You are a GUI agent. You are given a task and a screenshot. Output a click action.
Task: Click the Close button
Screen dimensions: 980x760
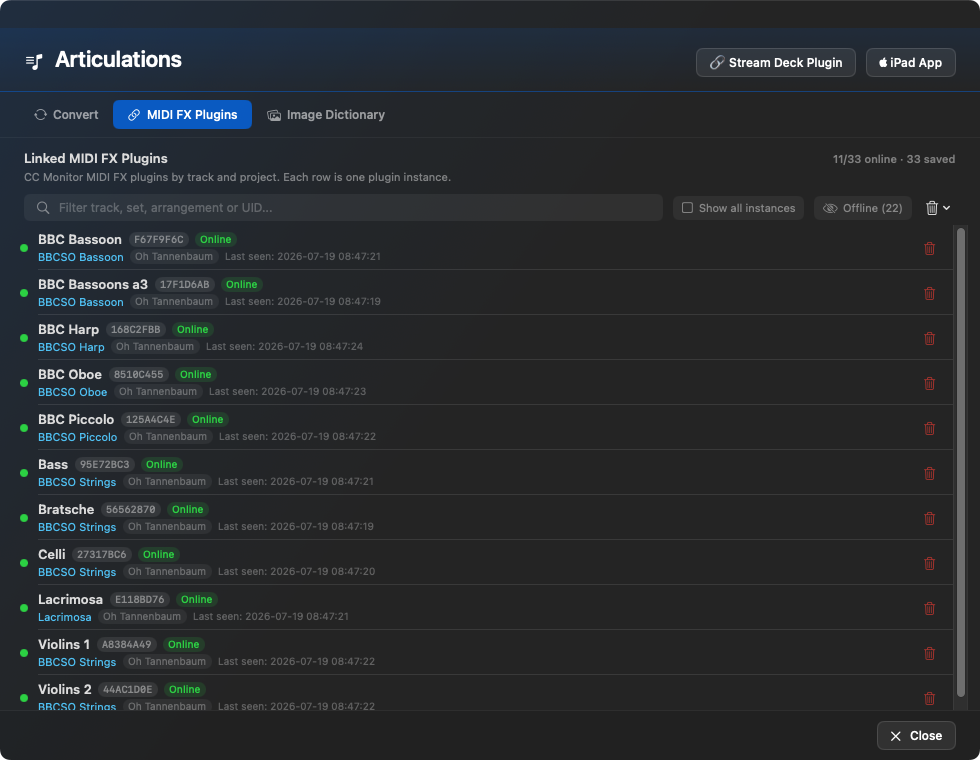[916, 736]
